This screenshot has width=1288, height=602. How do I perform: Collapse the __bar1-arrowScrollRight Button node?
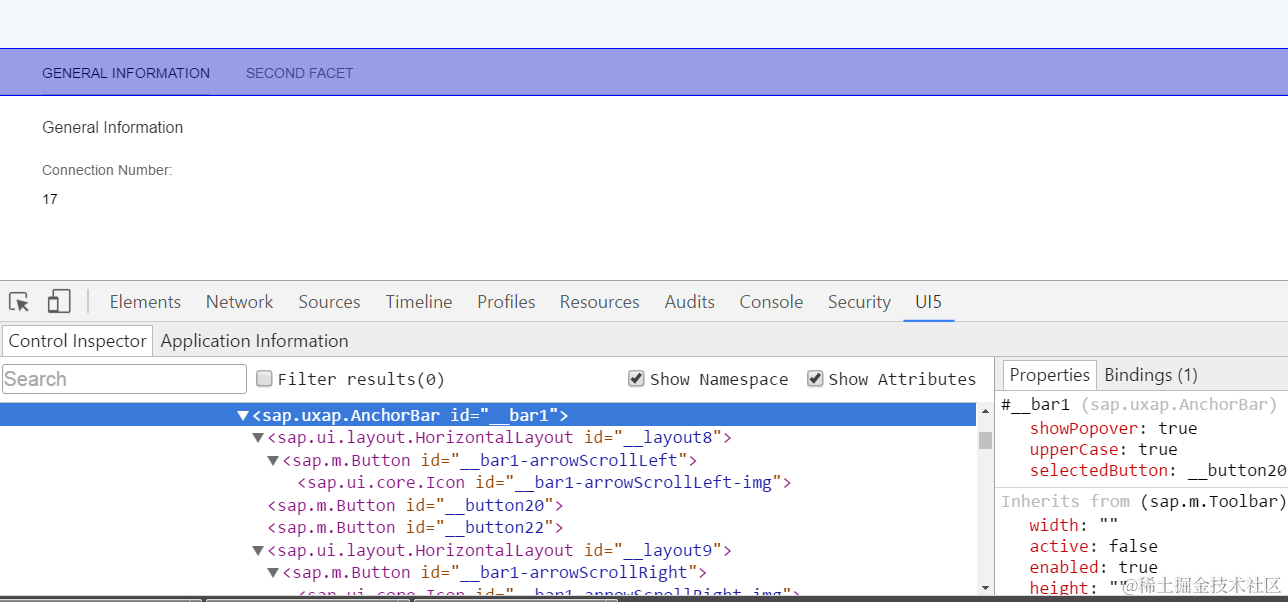273,573
